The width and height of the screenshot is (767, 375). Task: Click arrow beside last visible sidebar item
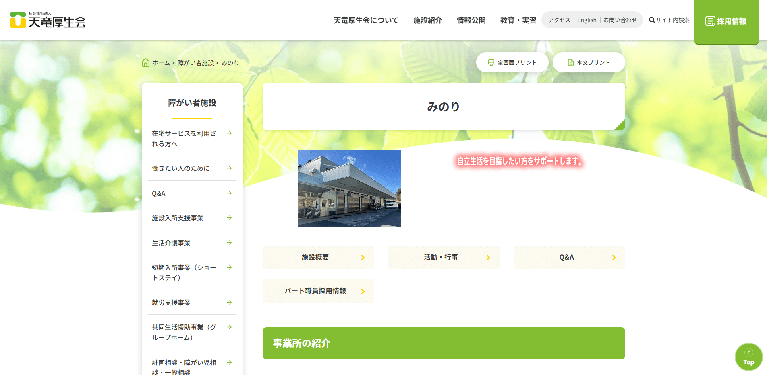tap(230, 363)
